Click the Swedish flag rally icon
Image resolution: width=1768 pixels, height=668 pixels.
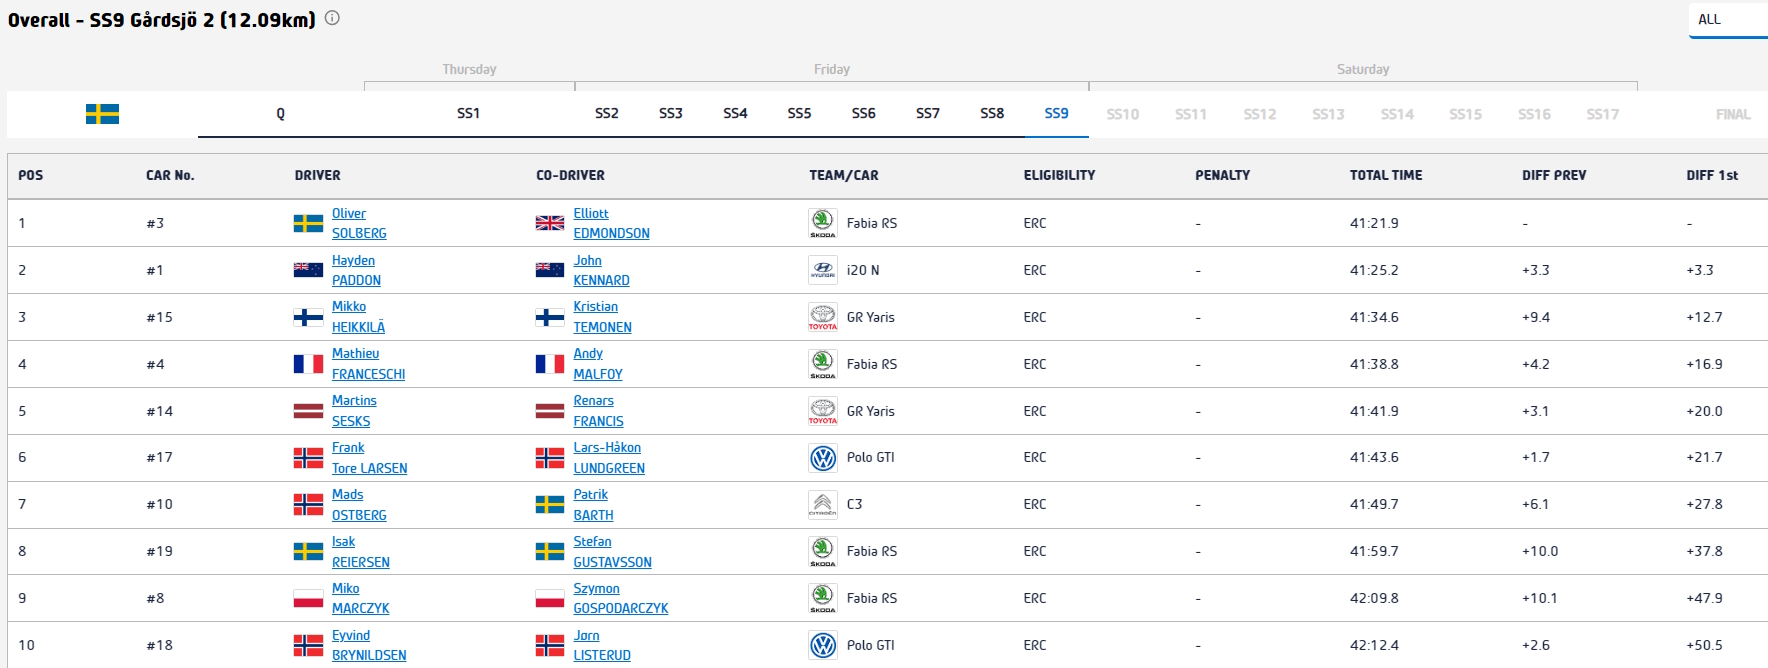[102, 114]
